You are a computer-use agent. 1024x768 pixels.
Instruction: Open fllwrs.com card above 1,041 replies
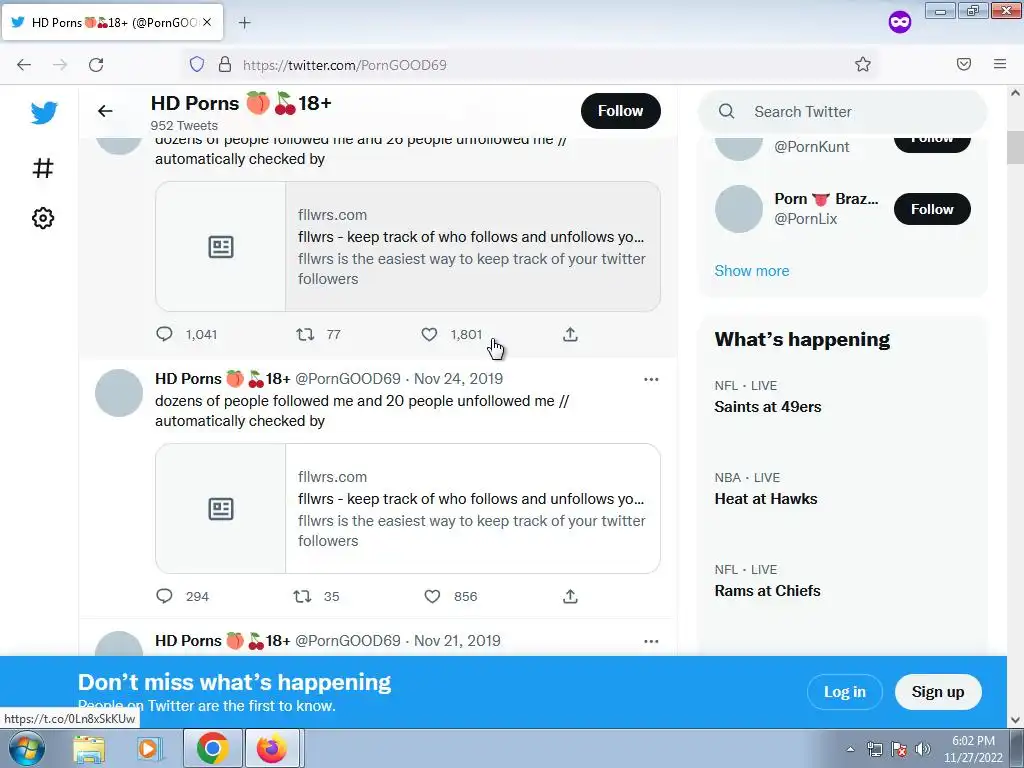[x=408, y=247]
